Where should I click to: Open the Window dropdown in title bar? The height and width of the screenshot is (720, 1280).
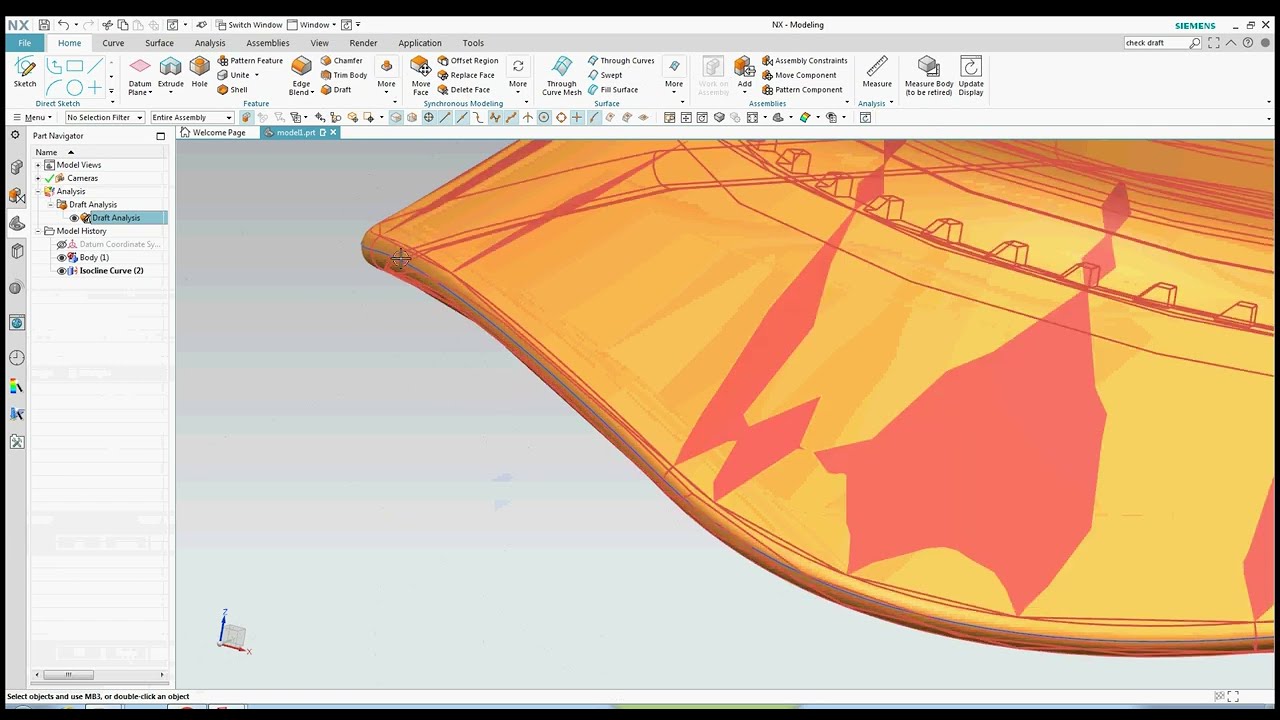click(313, 24)
